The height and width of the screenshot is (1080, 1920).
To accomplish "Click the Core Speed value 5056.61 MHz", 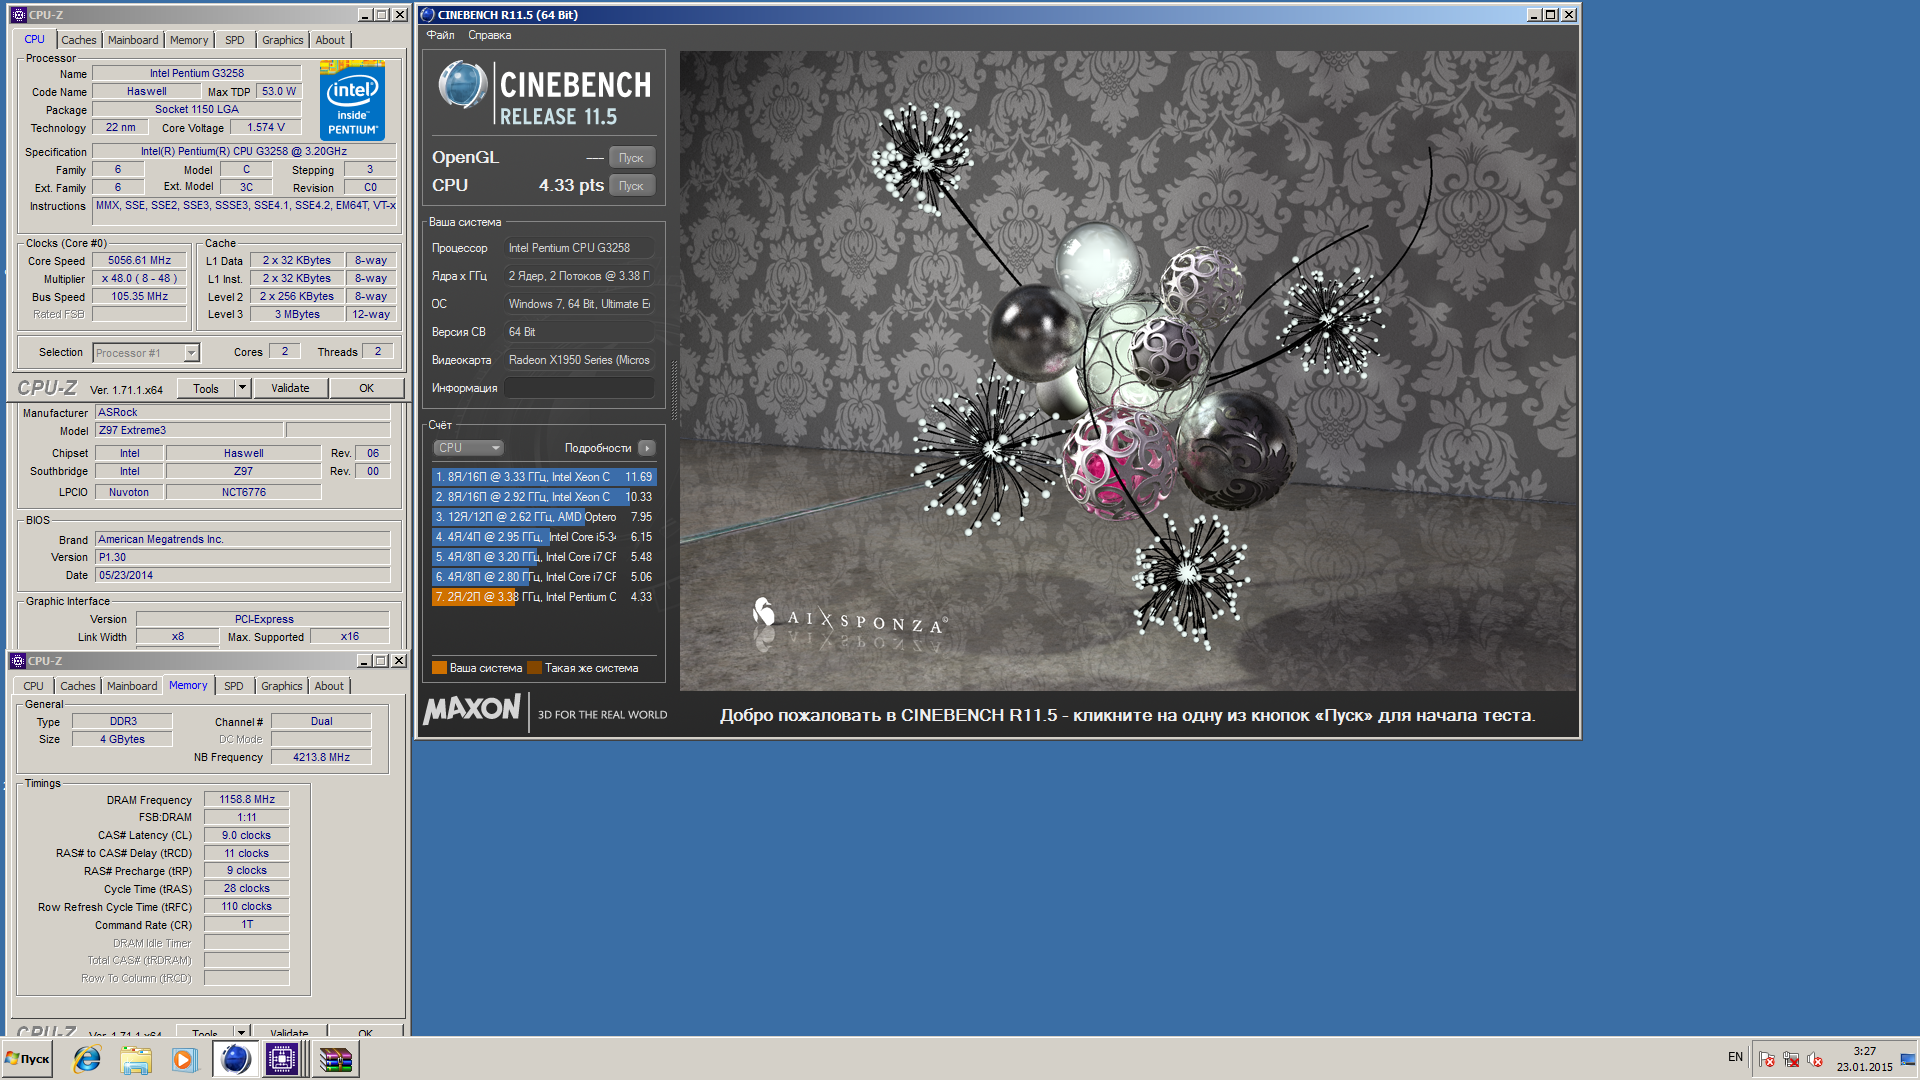I will [x=140, y=260].
